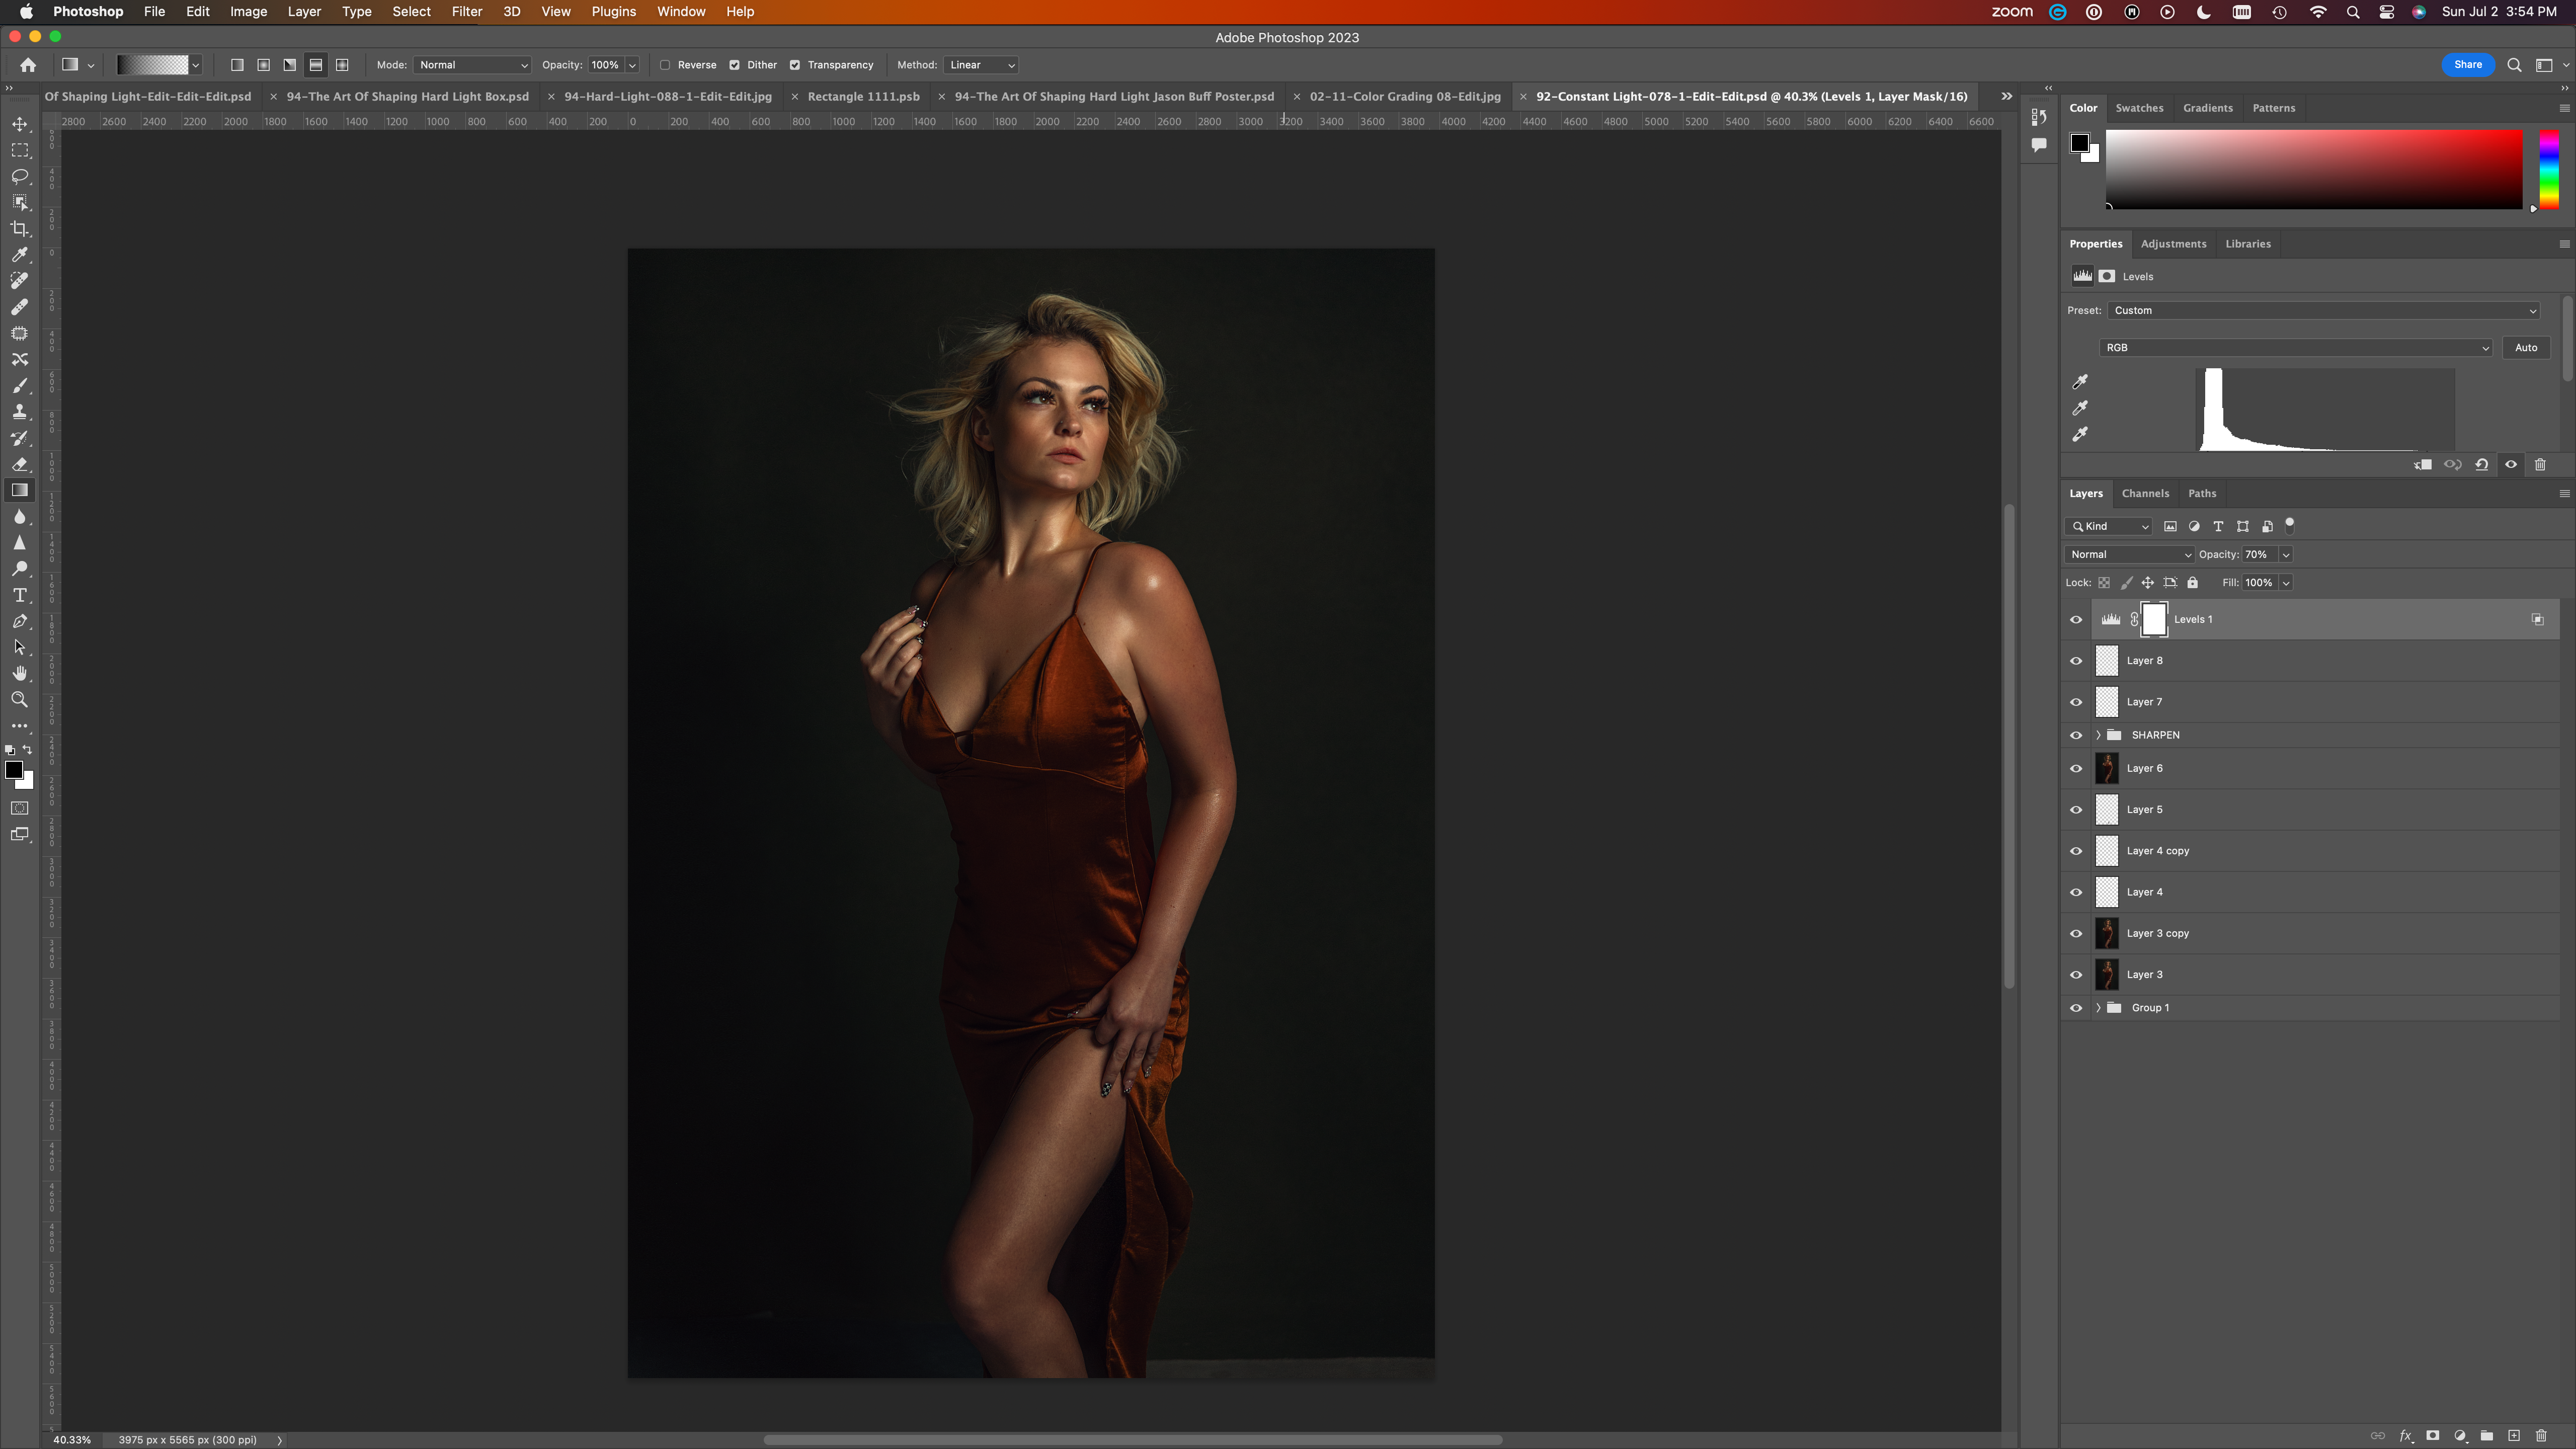Select the Eyedropper tool in toolbar
Screen dimensions: 2576x1449
[x=20, y=255]
